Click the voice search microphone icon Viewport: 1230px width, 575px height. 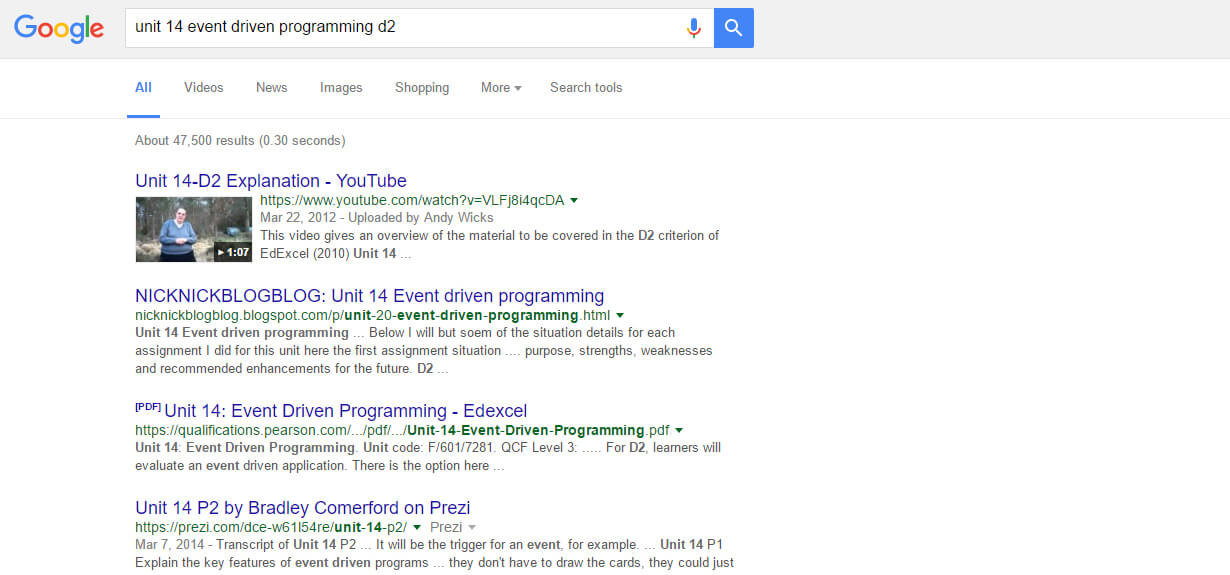coord(693,28)
